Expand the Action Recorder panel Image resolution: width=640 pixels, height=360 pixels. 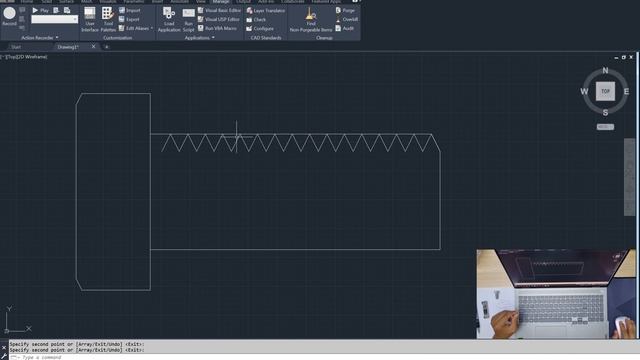point(40,38)
